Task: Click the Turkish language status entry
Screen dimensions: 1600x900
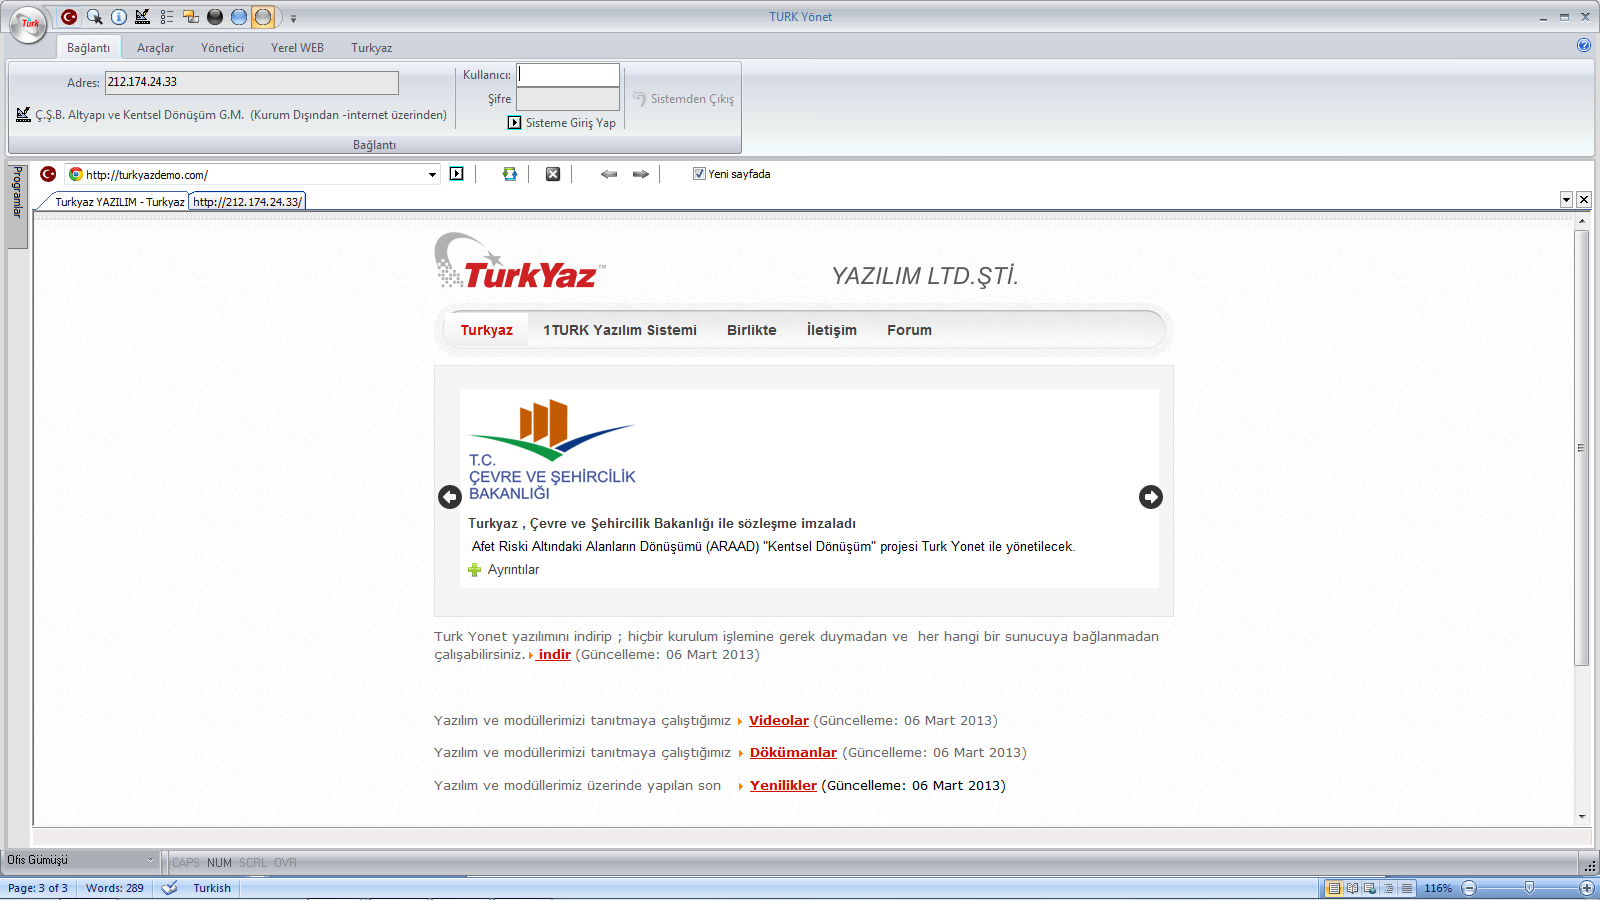Action: click(212, 888)
